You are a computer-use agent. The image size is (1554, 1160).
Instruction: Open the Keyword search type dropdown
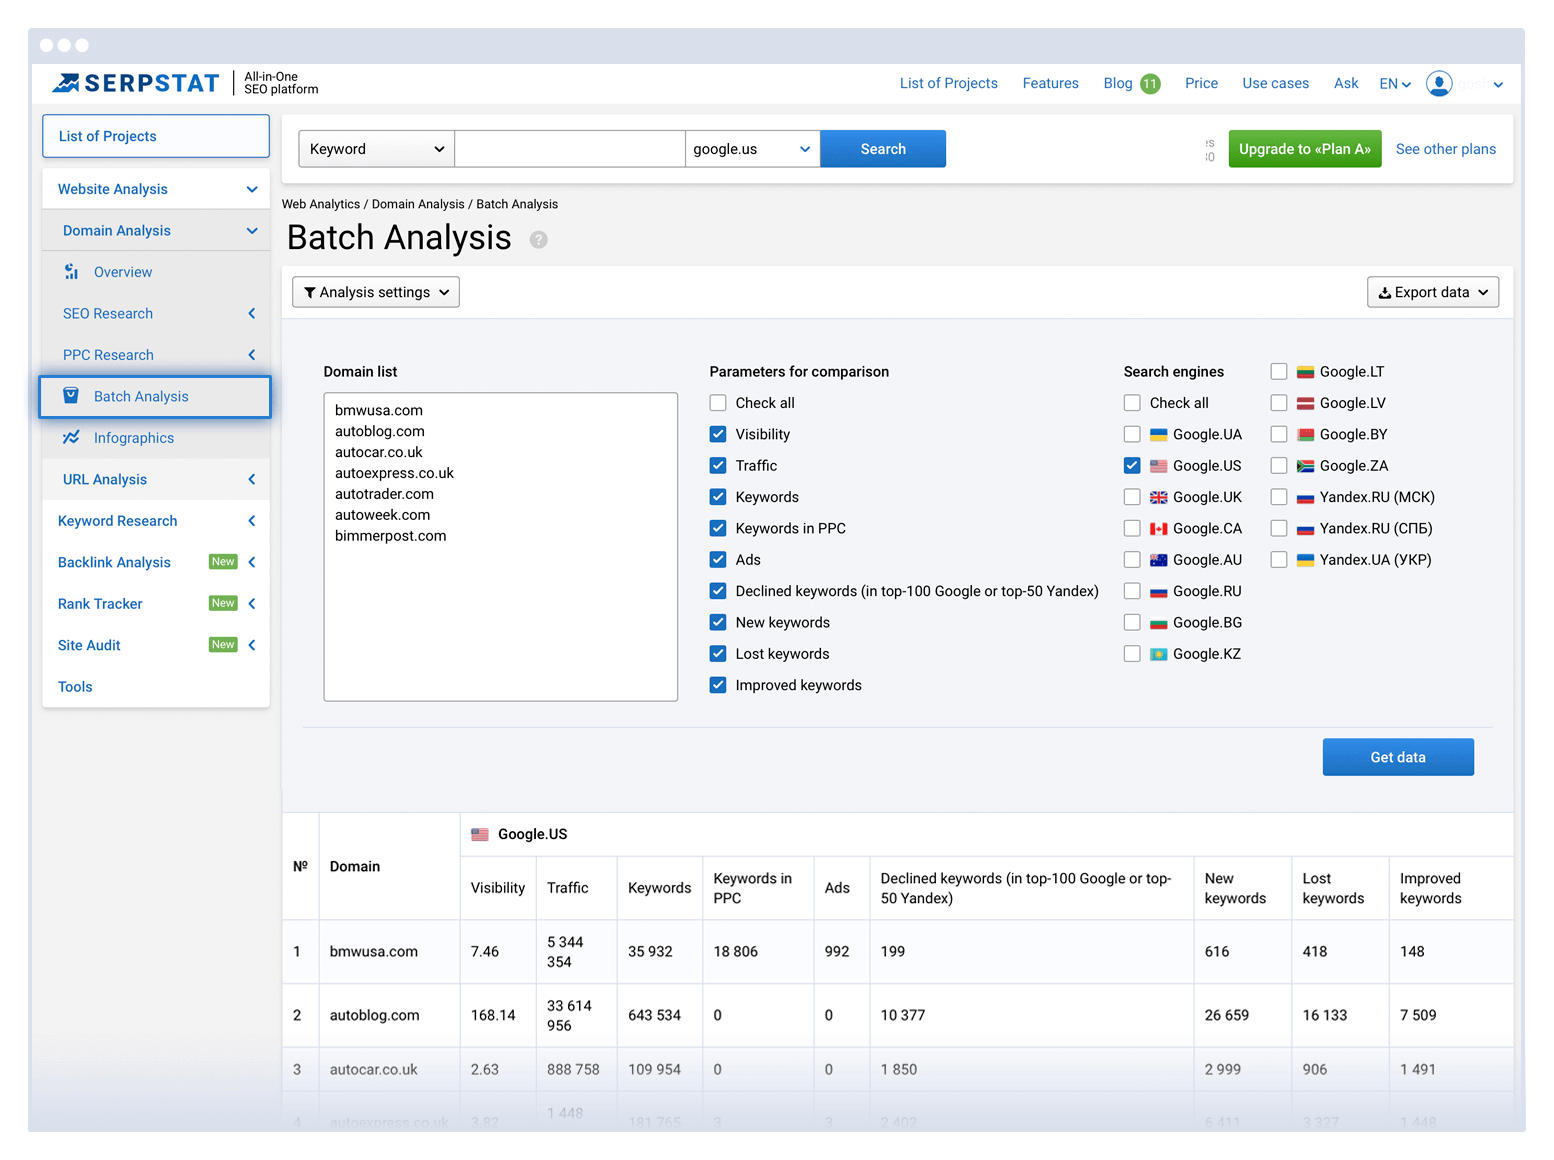(377, 149)
